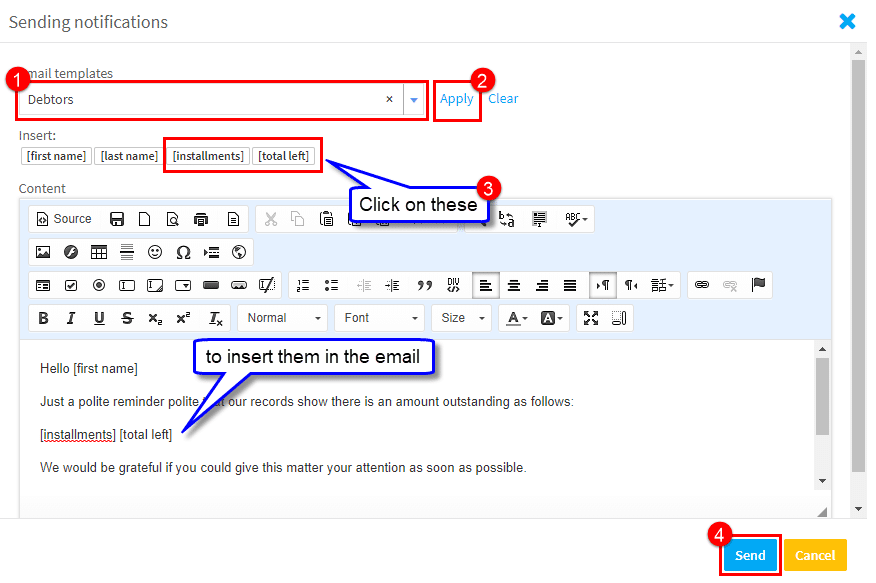Screen dimensions: 876x583
Task: Toggle Bold formatting
Action: click(x=43, y=318)
